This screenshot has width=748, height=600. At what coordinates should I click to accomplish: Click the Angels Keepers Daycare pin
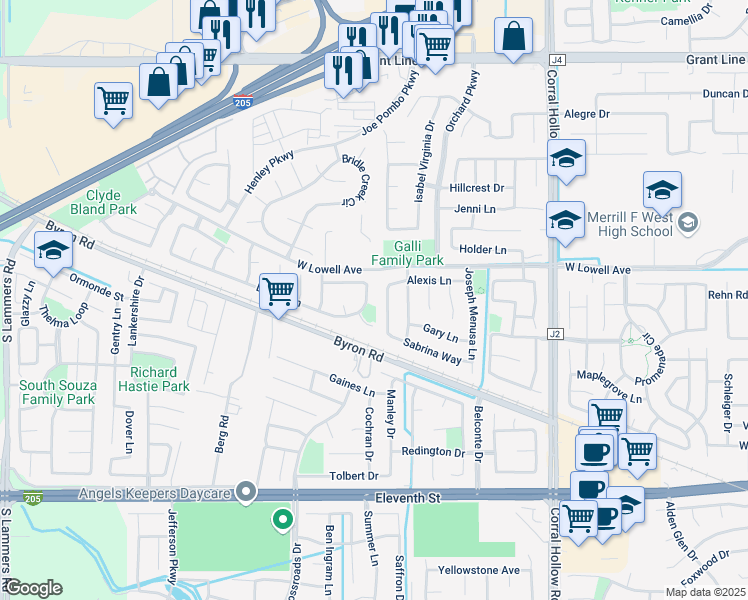tap(246, 492)
